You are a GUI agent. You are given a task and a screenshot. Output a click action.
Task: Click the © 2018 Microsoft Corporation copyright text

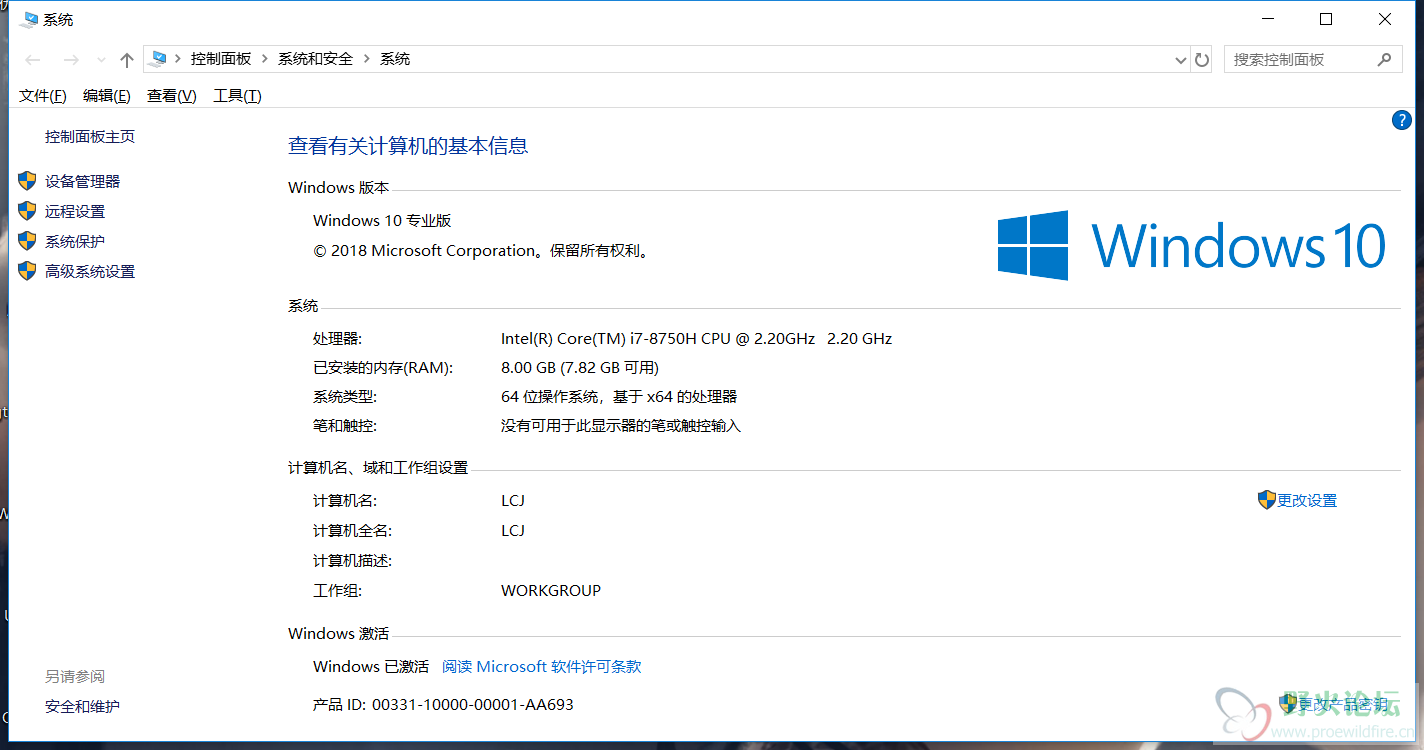[483, 251]
